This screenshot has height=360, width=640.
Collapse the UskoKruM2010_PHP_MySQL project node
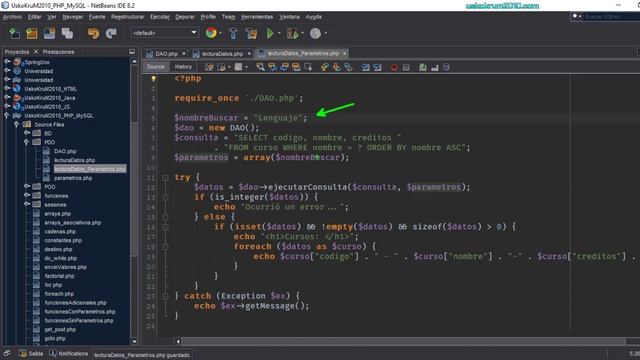click(x=7, y=115)
